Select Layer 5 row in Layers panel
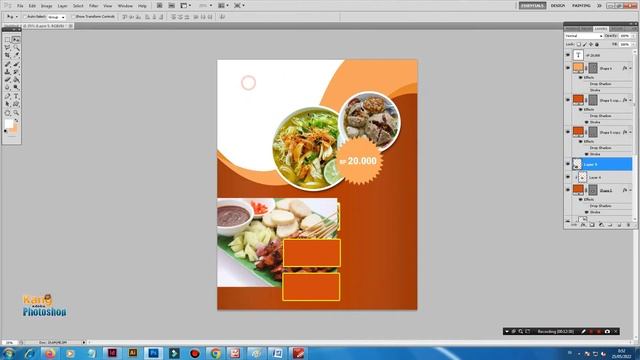Viewport: 640px width, 360px height. tap(602, 164)
